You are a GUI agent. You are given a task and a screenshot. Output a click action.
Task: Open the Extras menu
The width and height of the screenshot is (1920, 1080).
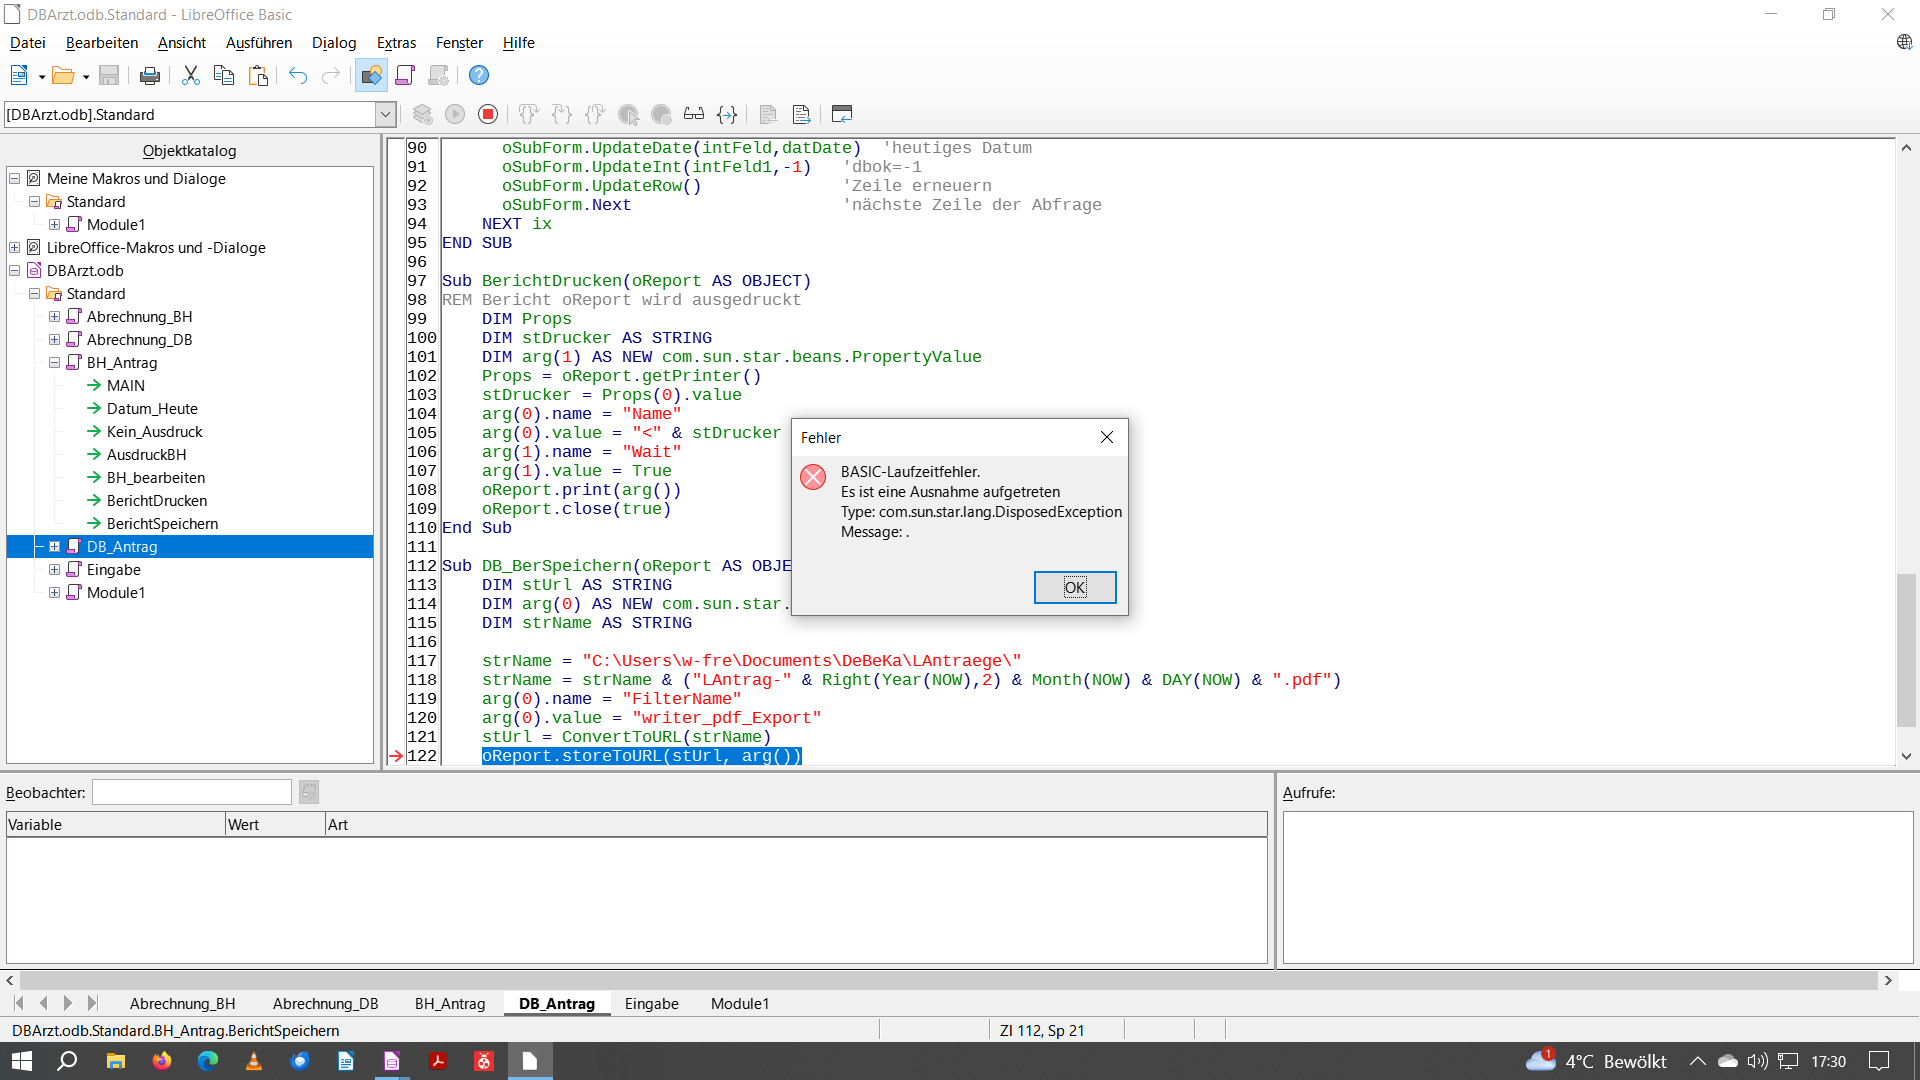[396, 43]
